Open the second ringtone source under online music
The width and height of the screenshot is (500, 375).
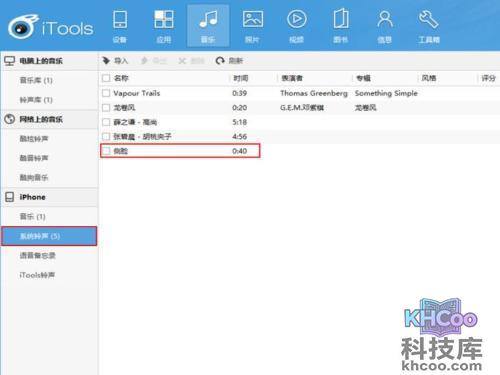click(x=34, y=158)
